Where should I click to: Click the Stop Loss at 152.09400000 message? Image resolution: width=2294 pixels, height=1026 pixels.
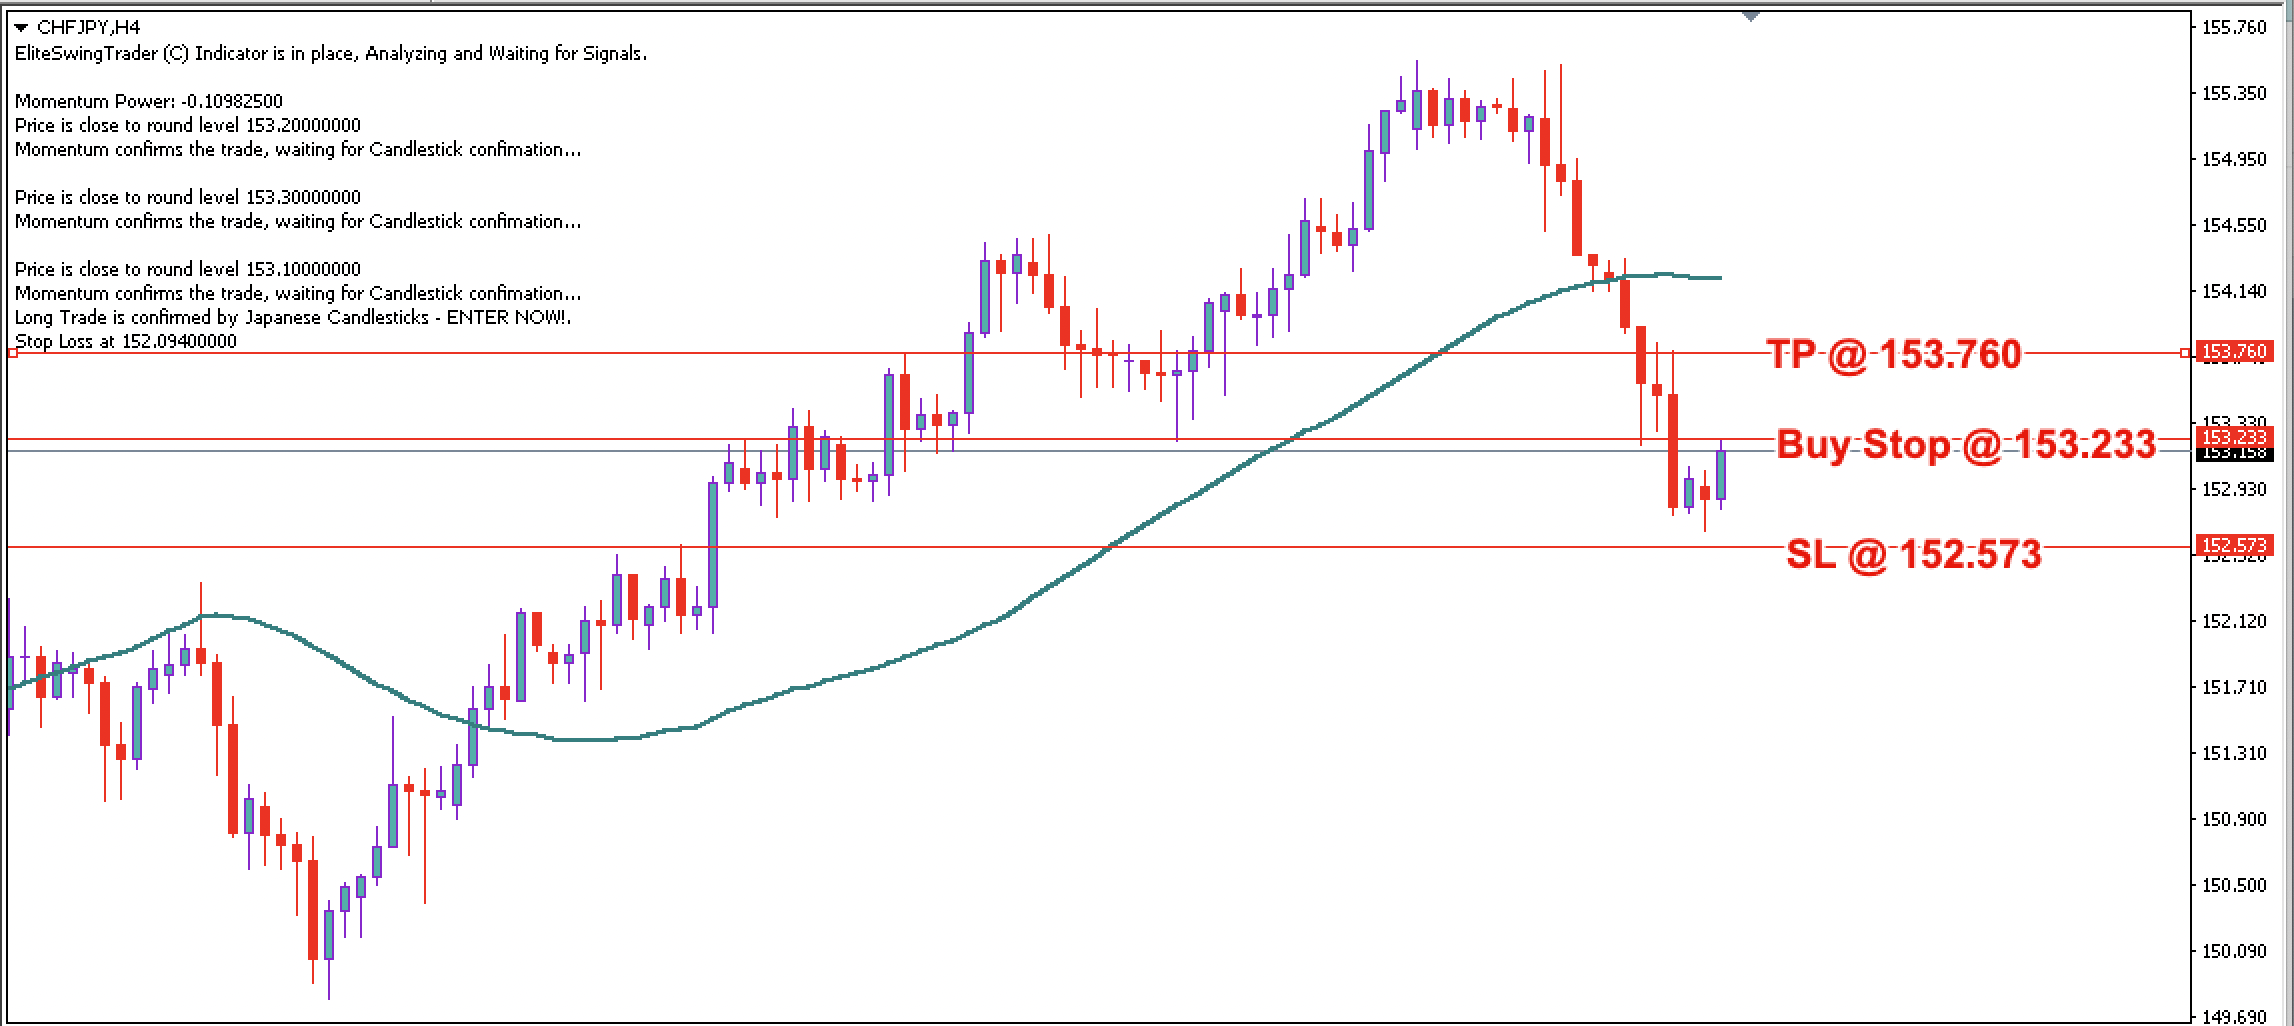[x=125, y=340]
